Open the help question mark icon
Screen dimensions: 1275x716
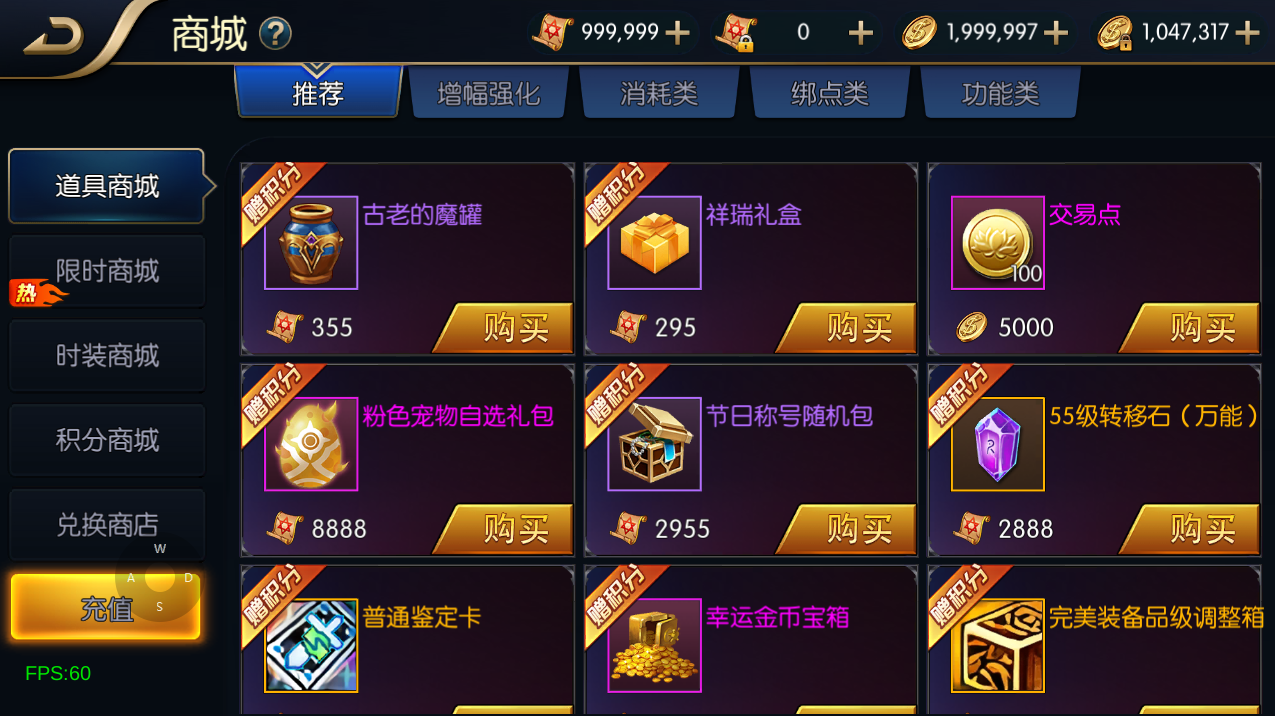(x=275, y=34)
